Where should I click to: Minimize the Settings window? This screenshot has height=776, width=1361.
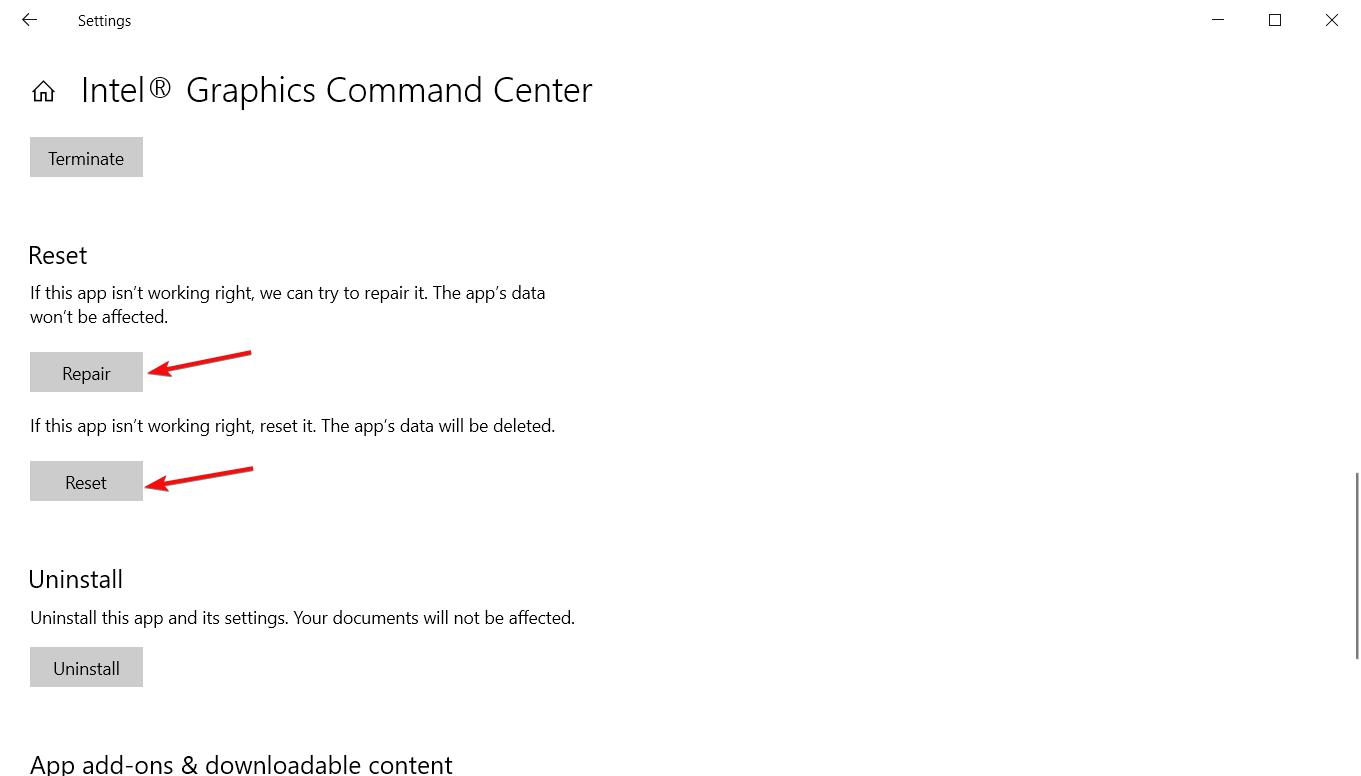click(1217, 20)
